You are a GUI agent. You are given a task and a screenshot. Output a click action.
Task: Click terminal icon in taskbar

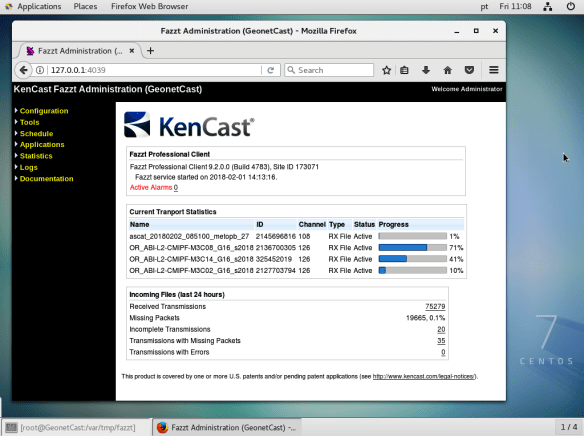[11, 427]
